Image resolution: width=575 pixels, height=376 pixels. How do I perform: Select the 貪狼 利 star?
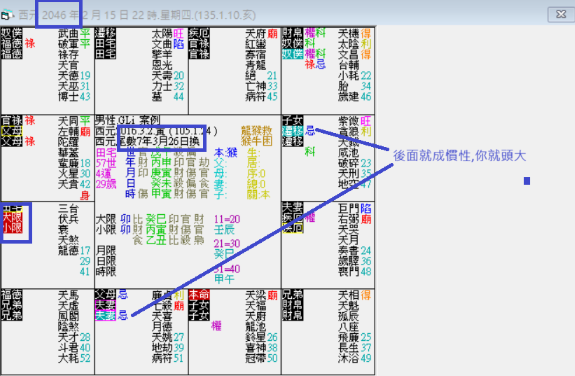click(x=355, y=131)
